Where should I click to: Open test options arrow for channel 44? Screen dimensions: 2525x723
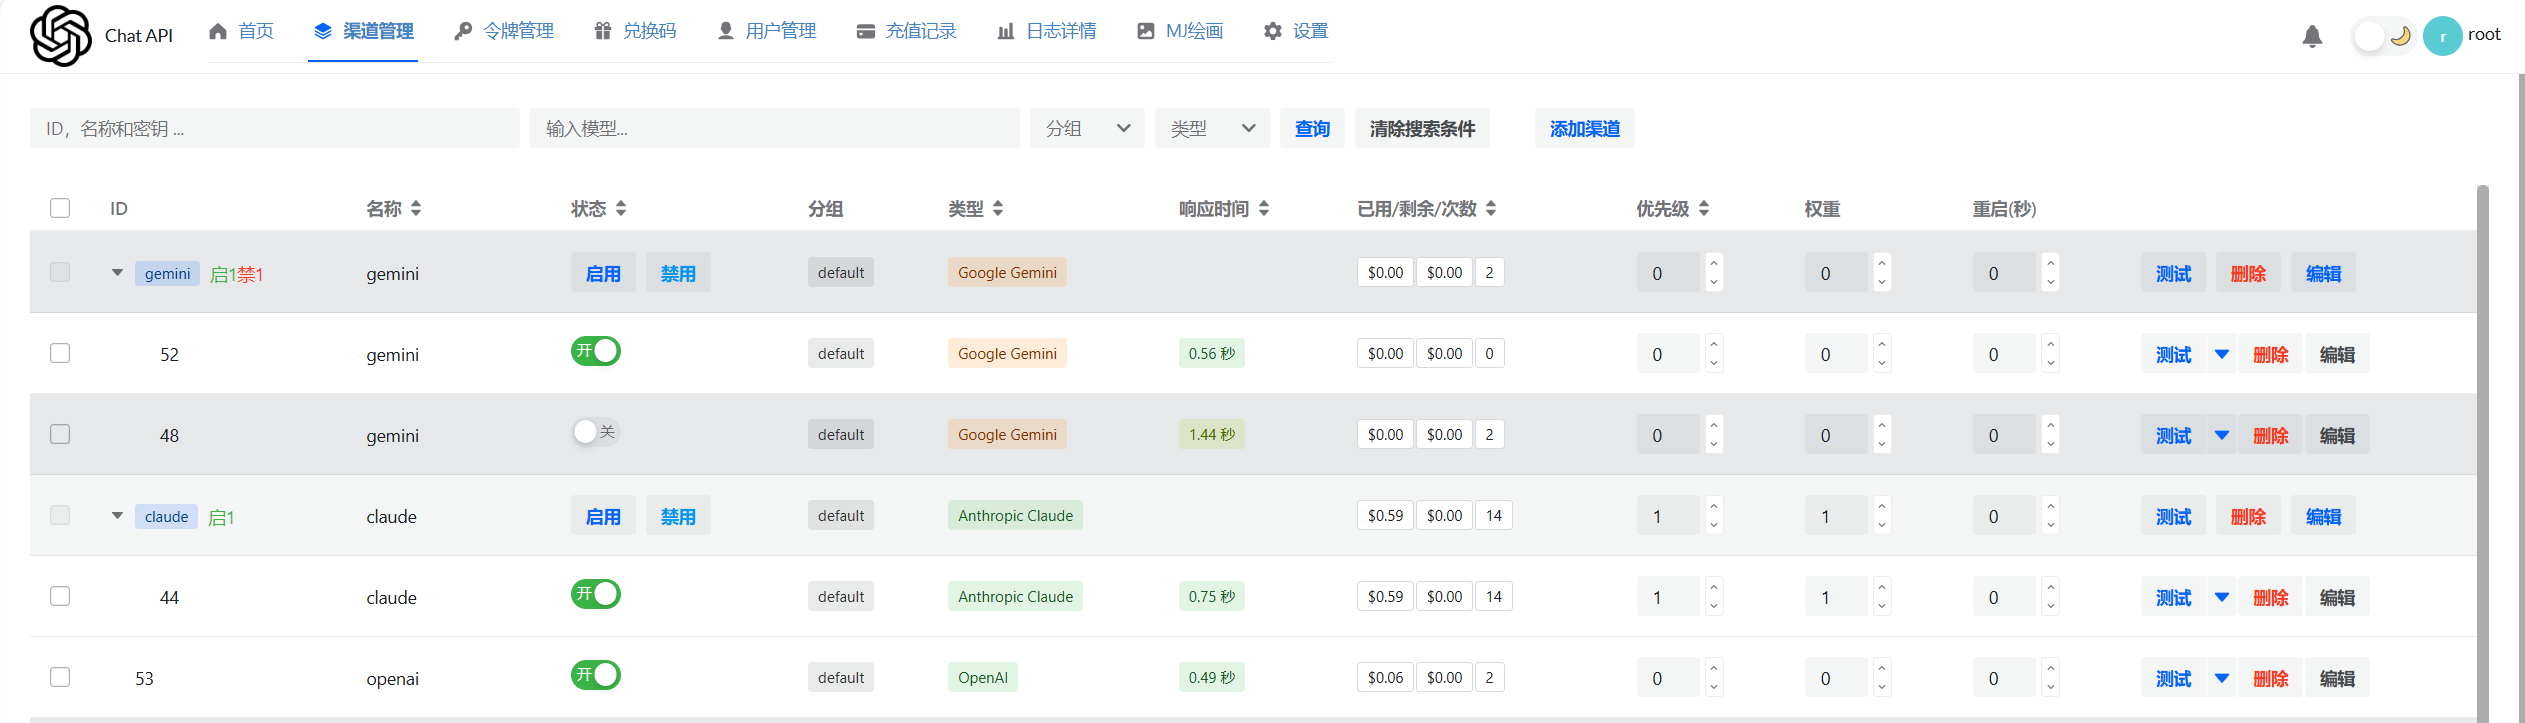2222,597
